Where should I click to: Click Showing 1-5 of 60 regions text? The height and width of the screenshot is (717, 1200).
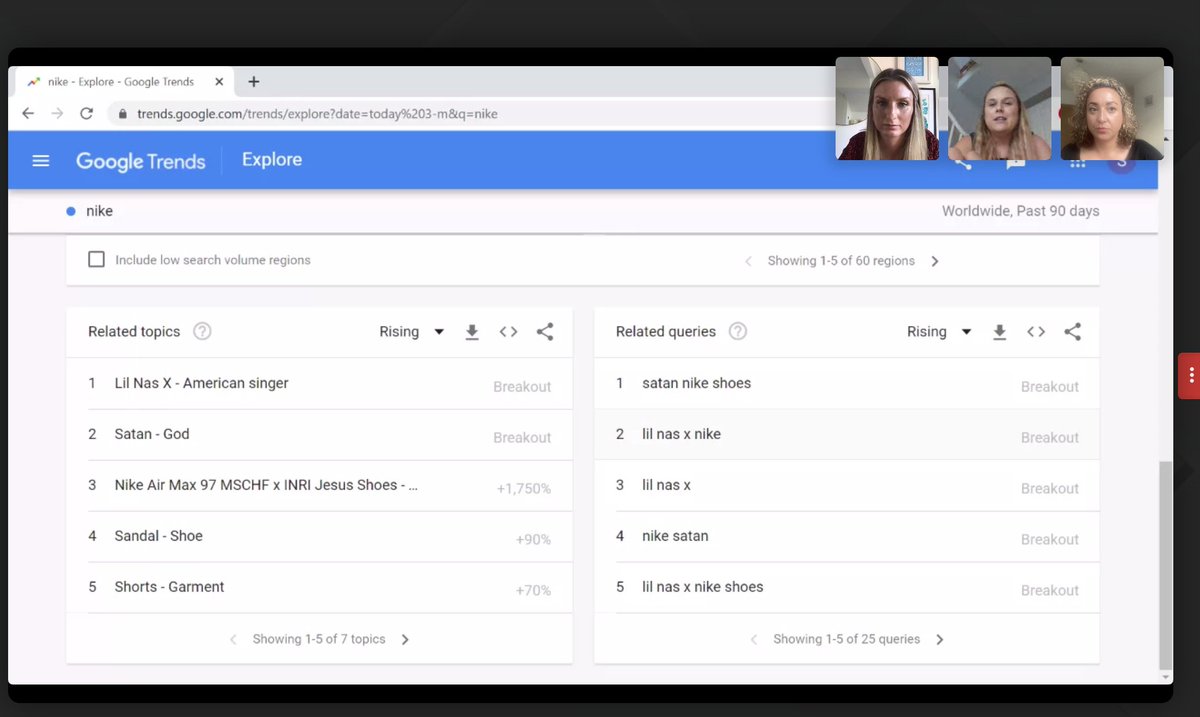[x=841, y=261]
